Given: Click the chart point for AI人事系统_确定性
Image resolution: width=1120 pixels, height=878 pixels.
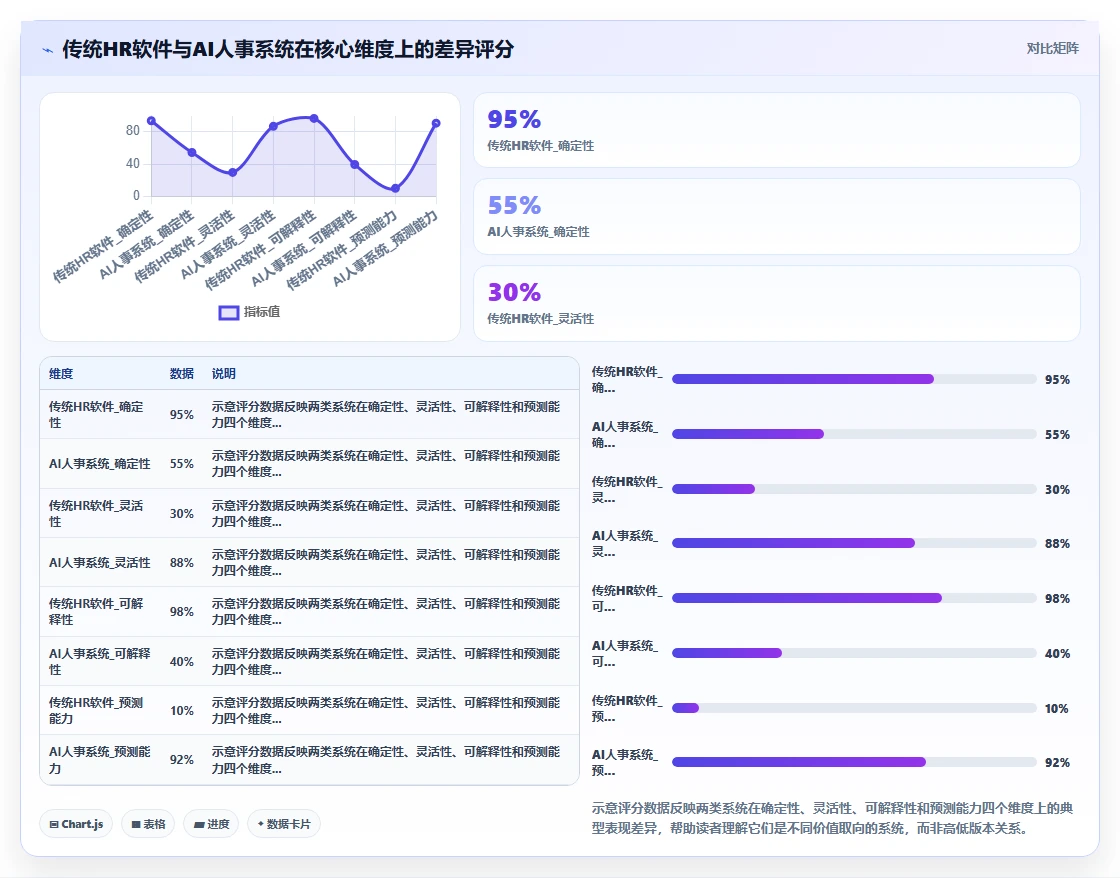Looking at the screenshot, I should [192, 152].
